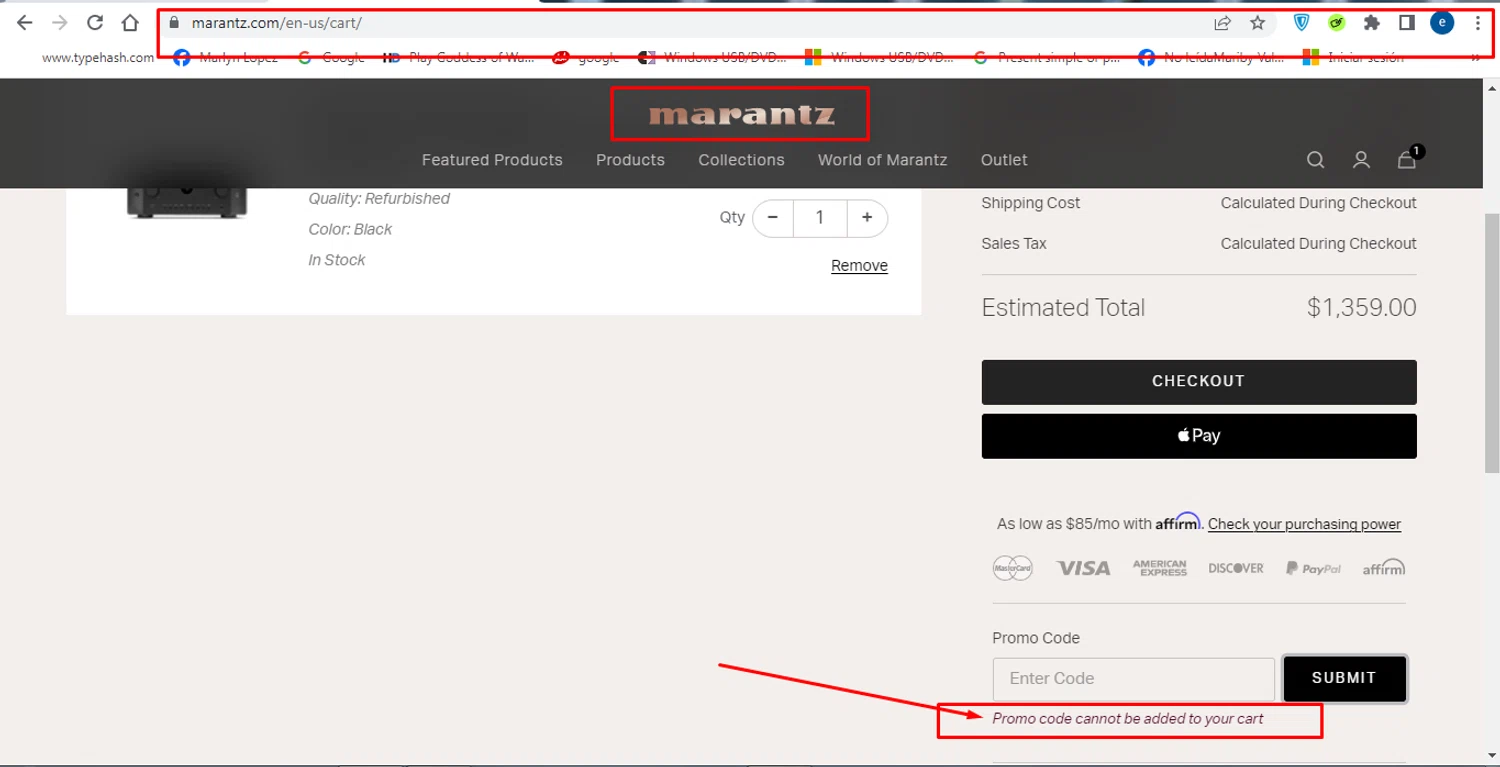Open the Collections menu
This screenshot has height=767, width=1500.
pos(741,160)
